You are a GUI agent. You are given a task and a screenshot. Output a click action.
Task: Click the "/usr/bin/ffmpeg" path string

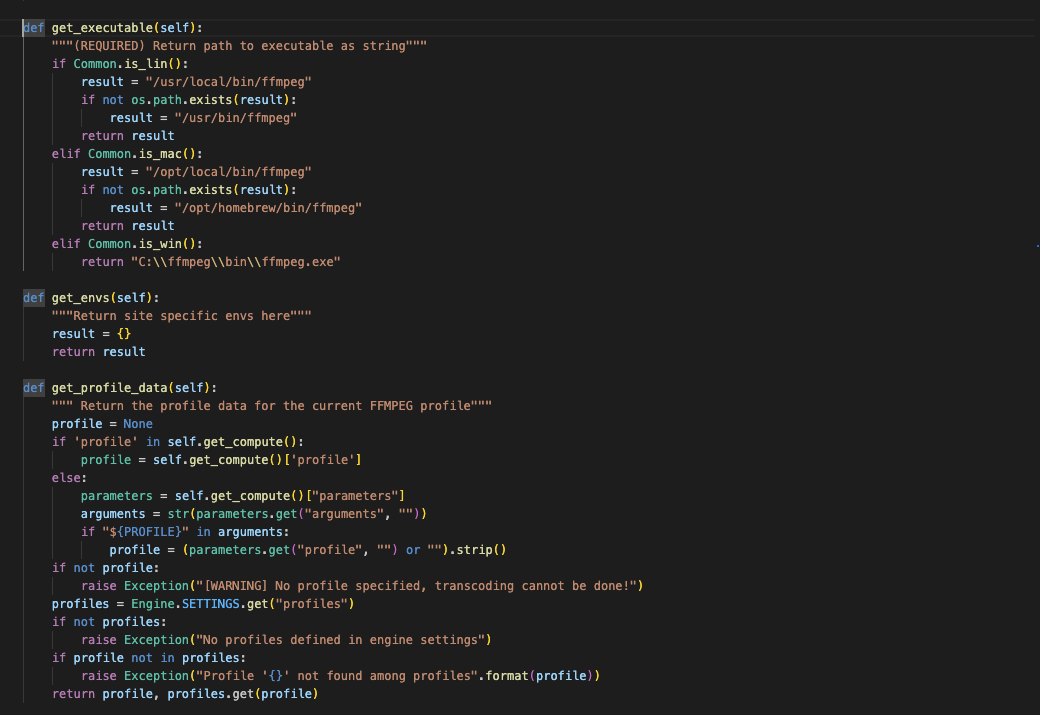click(x=235, y=118)
